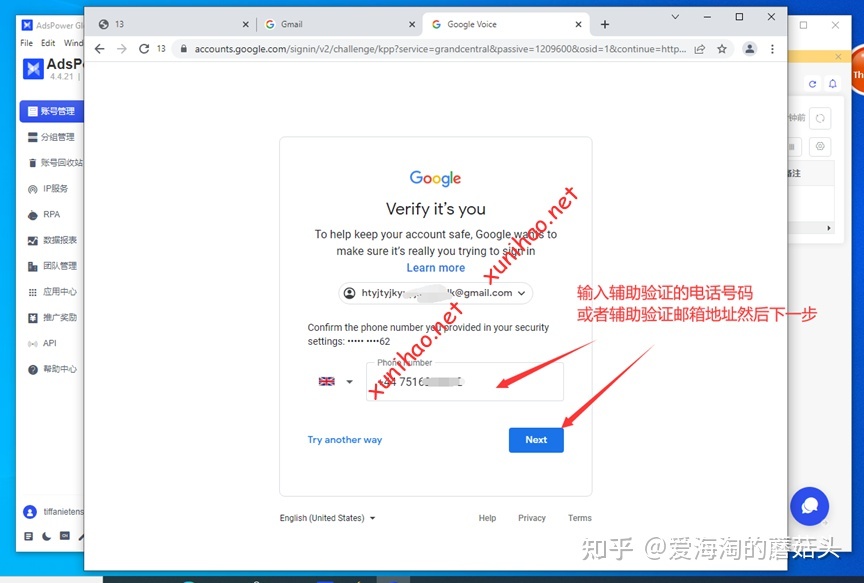This screenshot has height=583, width=864.
Task: Open the tab search chevron
Action: (x=675, y=17)
